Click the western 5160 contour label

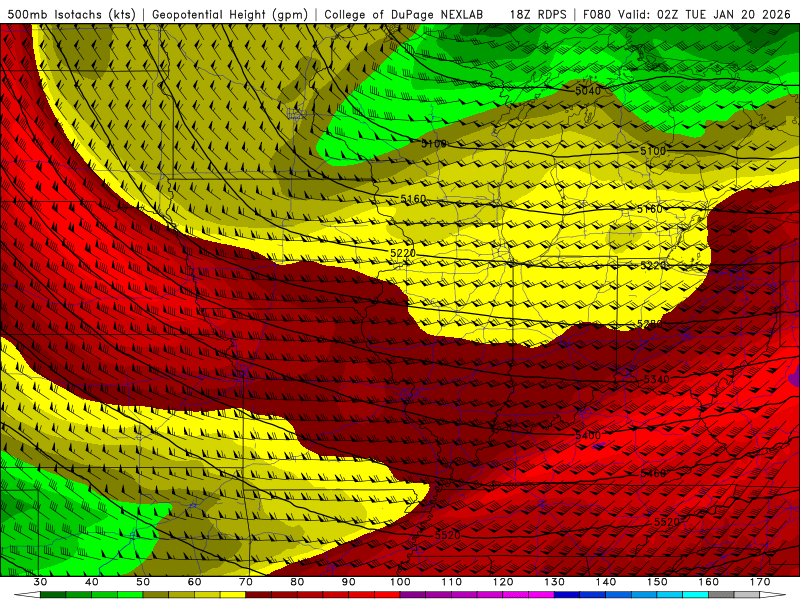(413, 198)
